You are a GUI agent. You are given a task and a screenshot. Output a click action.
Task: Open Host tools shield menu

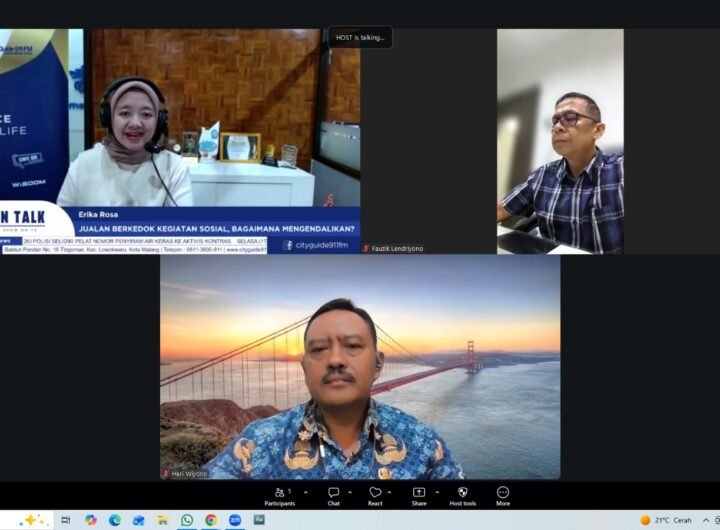(x=462, y=495)
